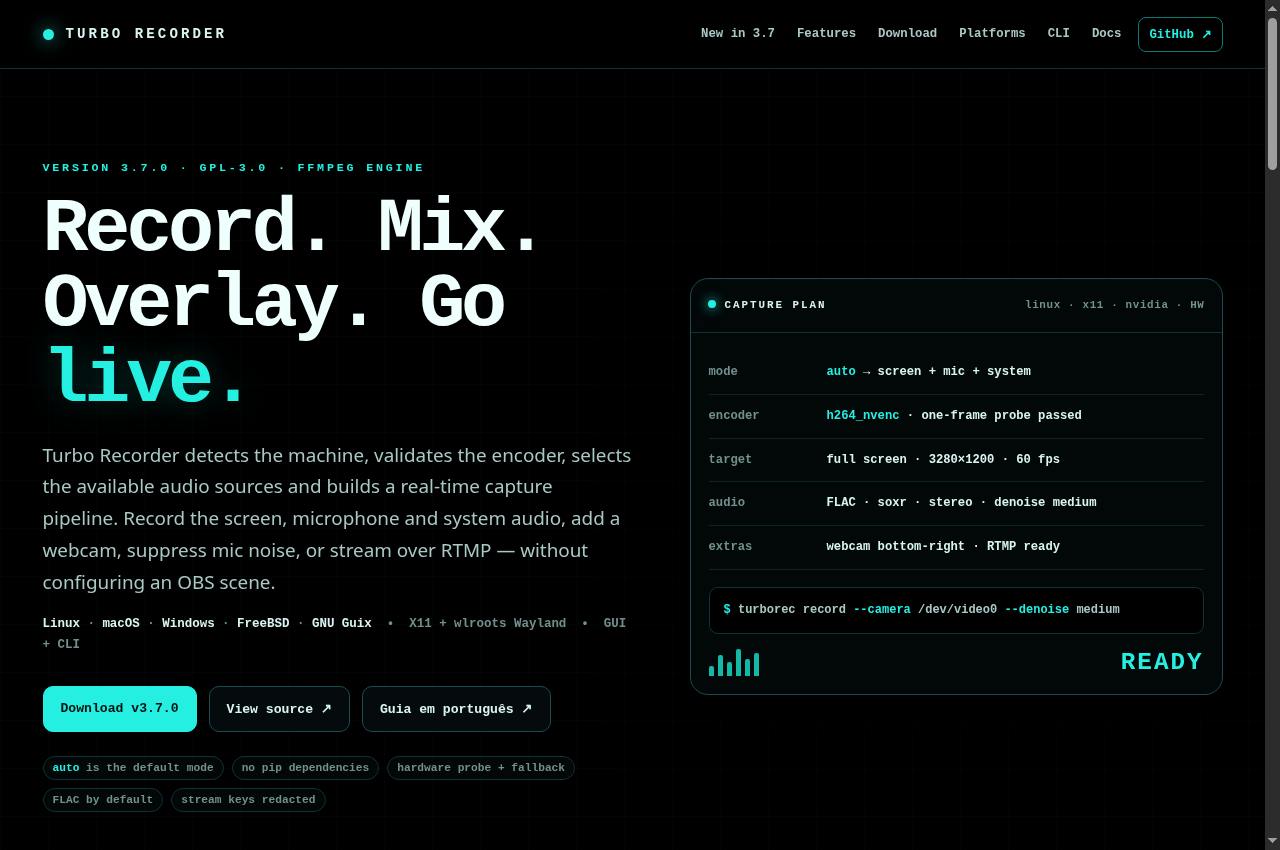Click scrollbar up arrow

[x=1273, y=8]
